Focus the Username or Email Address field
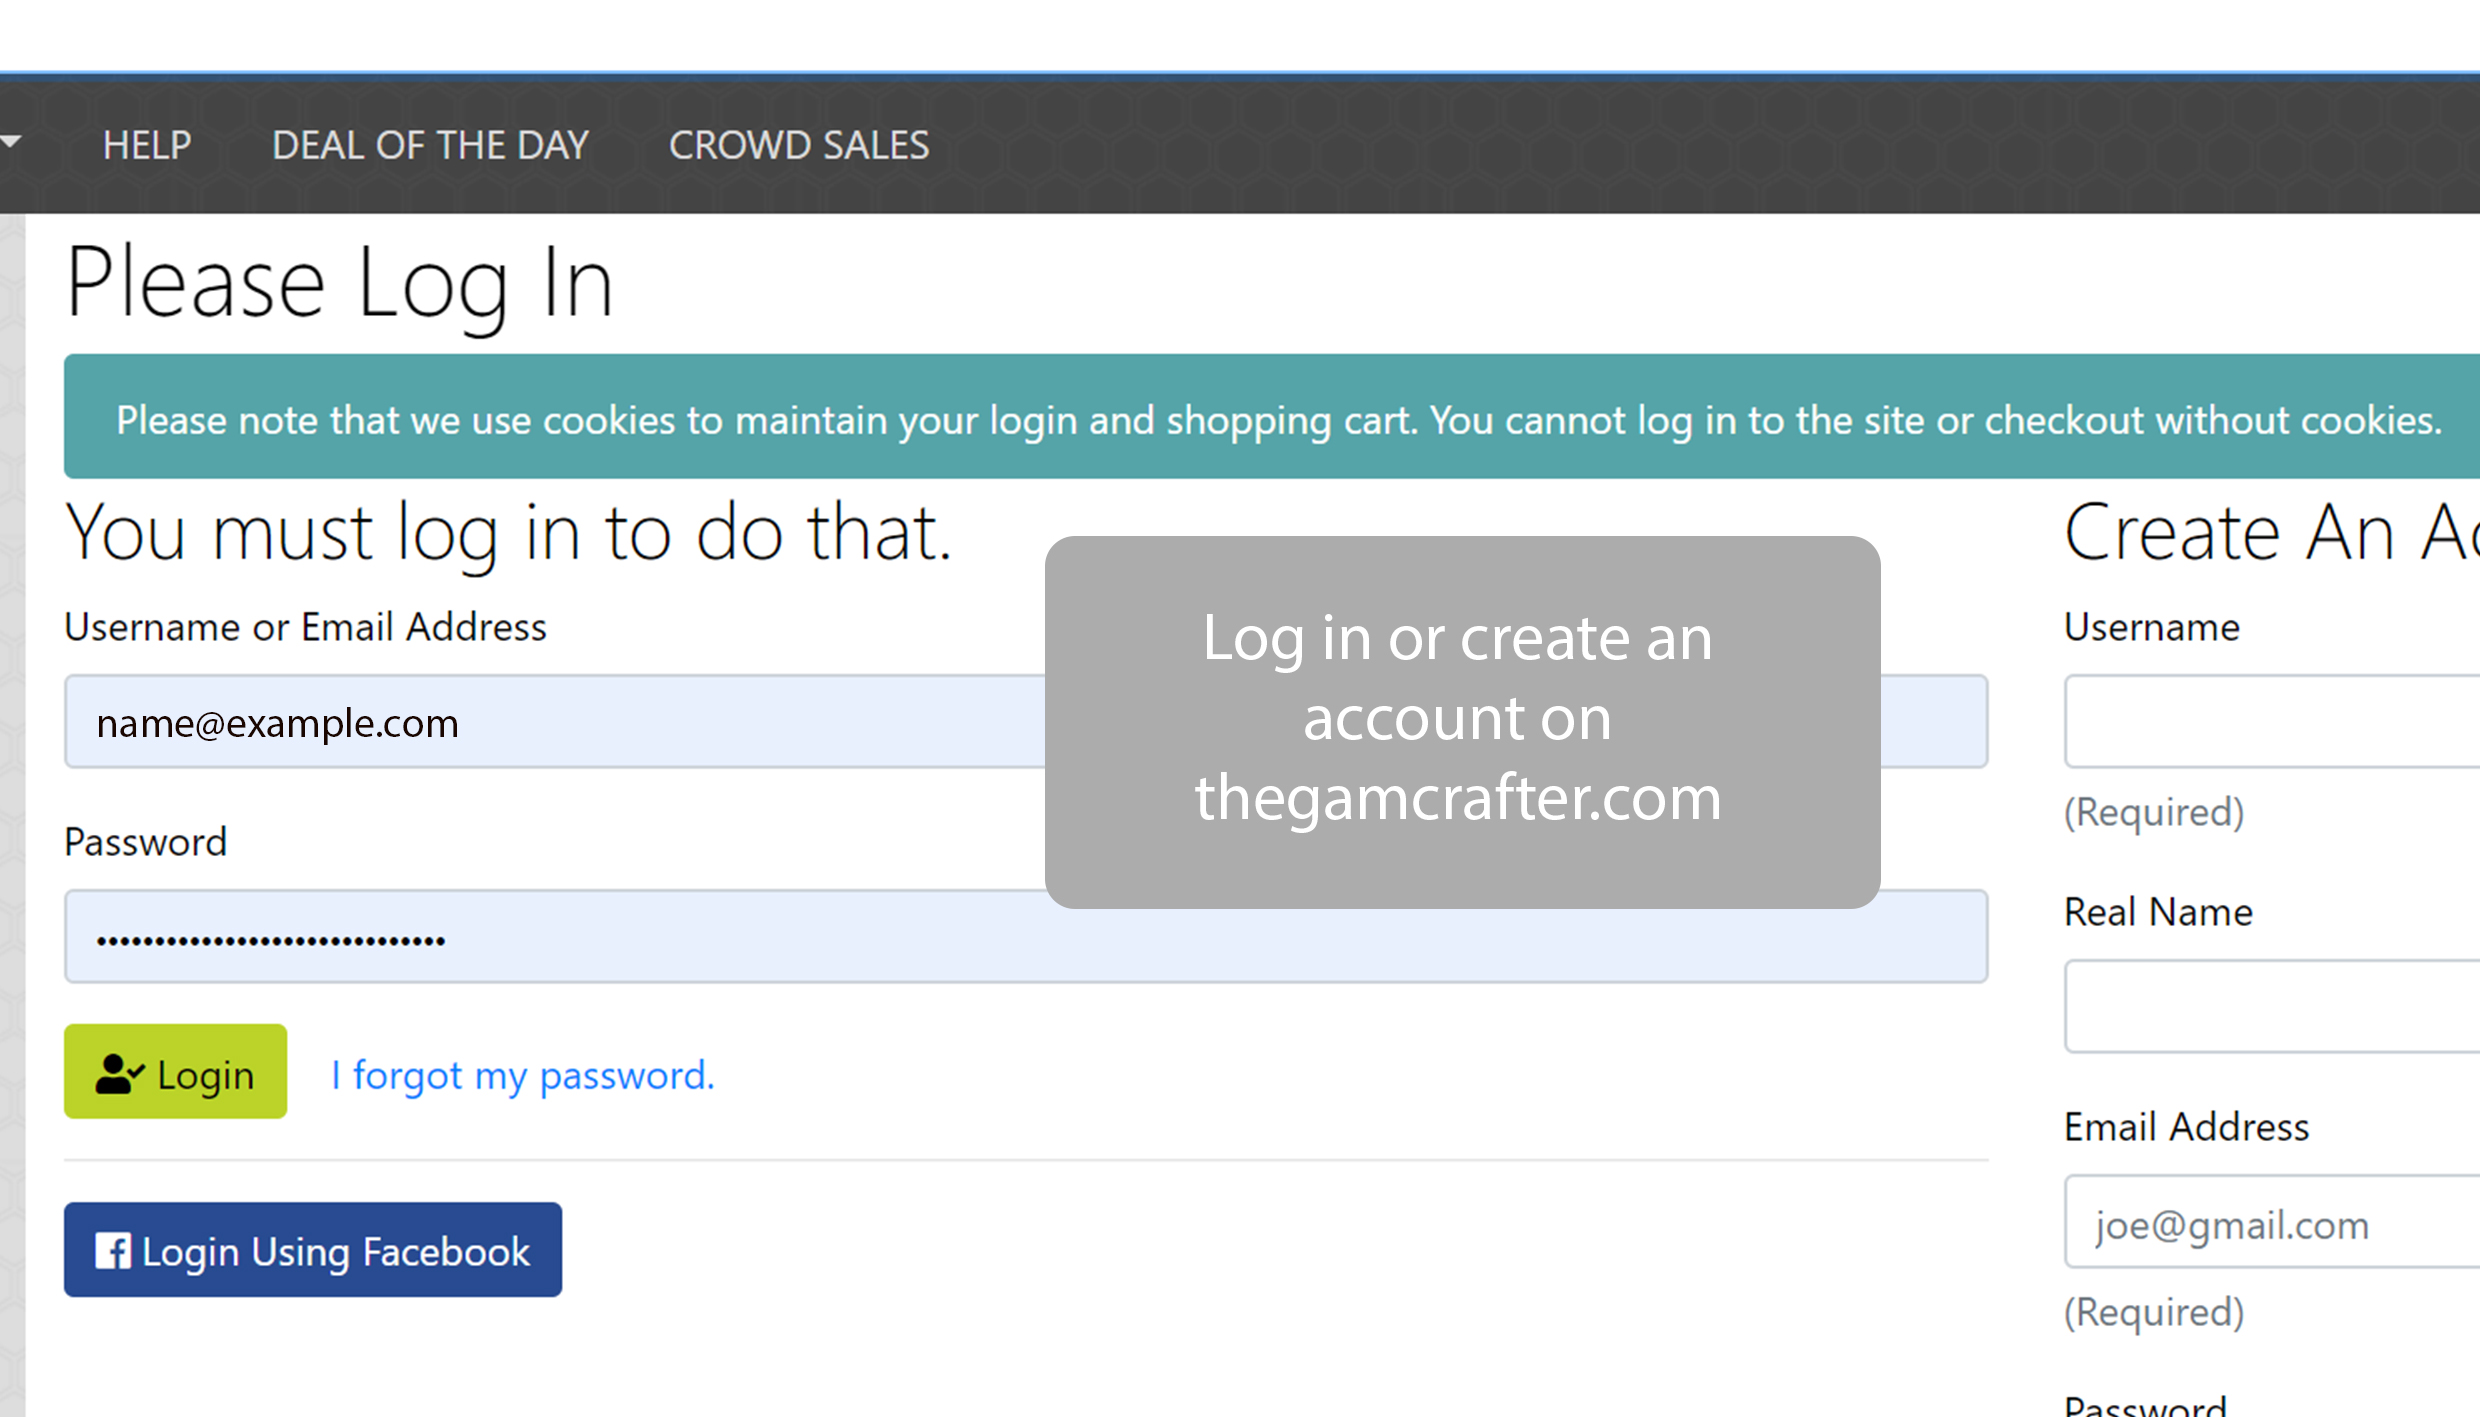 coord(550,722)
